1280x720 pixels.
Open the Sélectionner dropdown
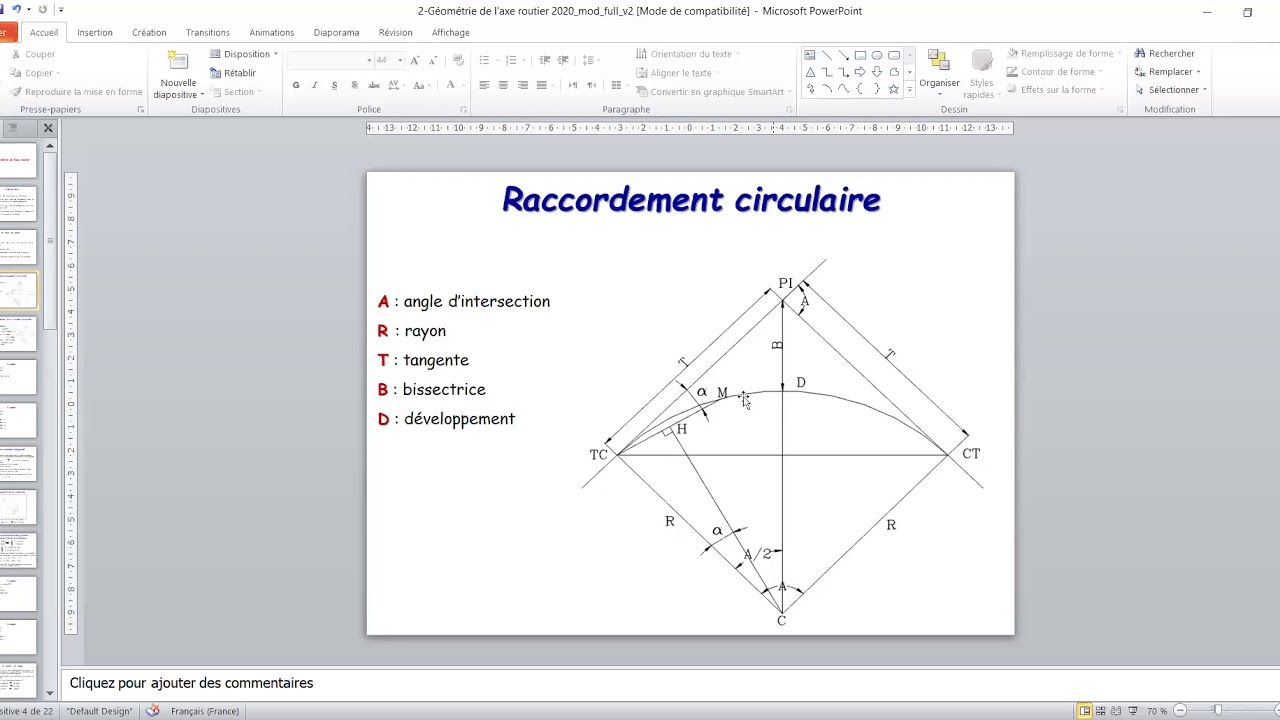tap(1171, 90)
